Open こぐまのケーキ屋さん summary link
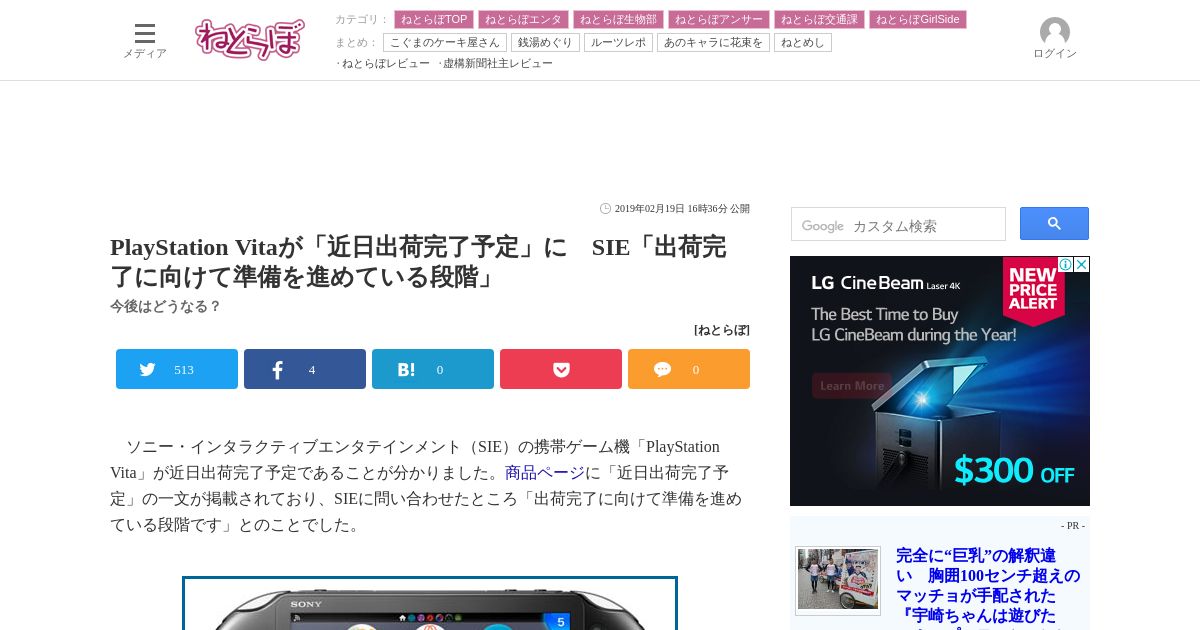 [x=445, y=42]
